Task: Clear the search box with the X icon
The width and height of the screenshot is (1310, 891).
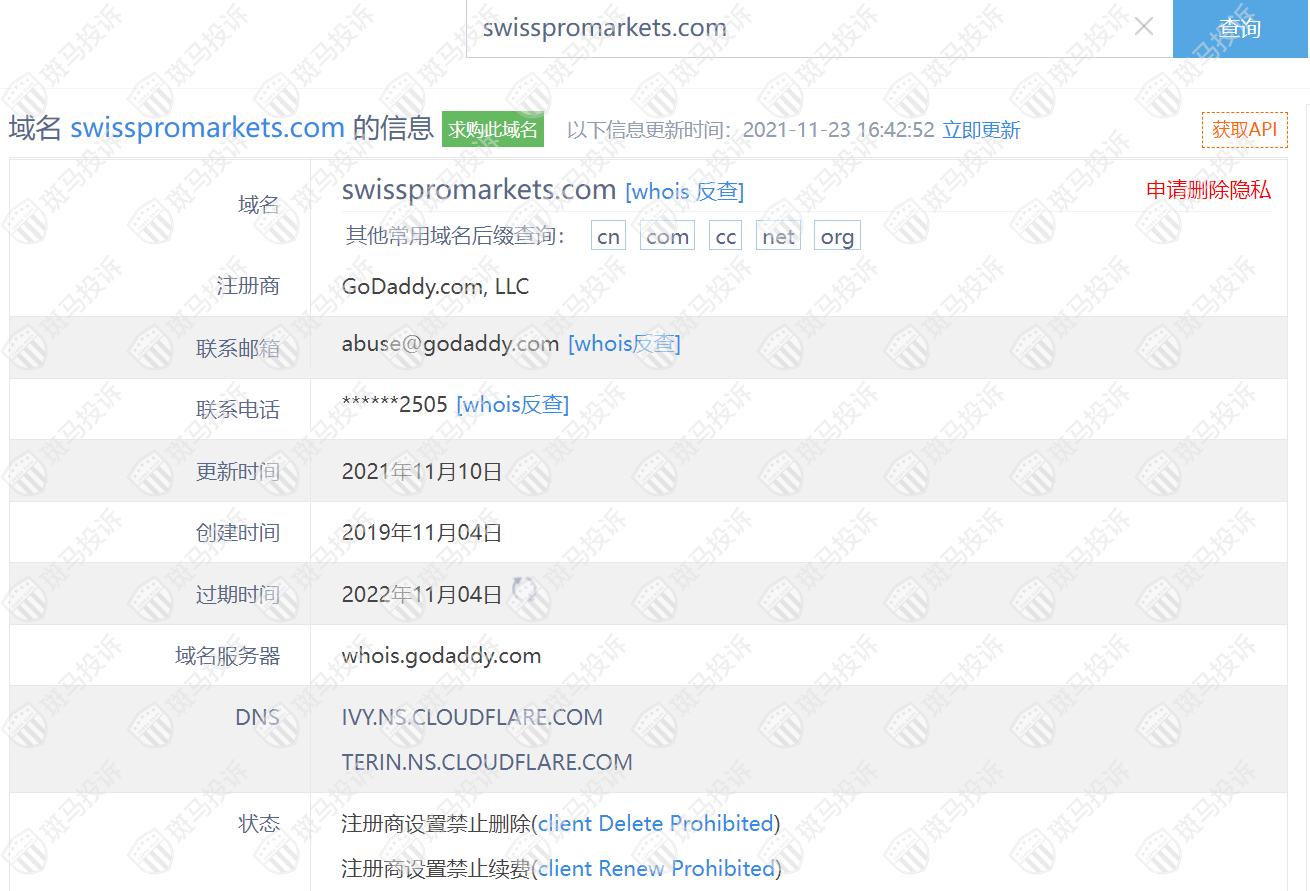Action: pos(1144,27)
